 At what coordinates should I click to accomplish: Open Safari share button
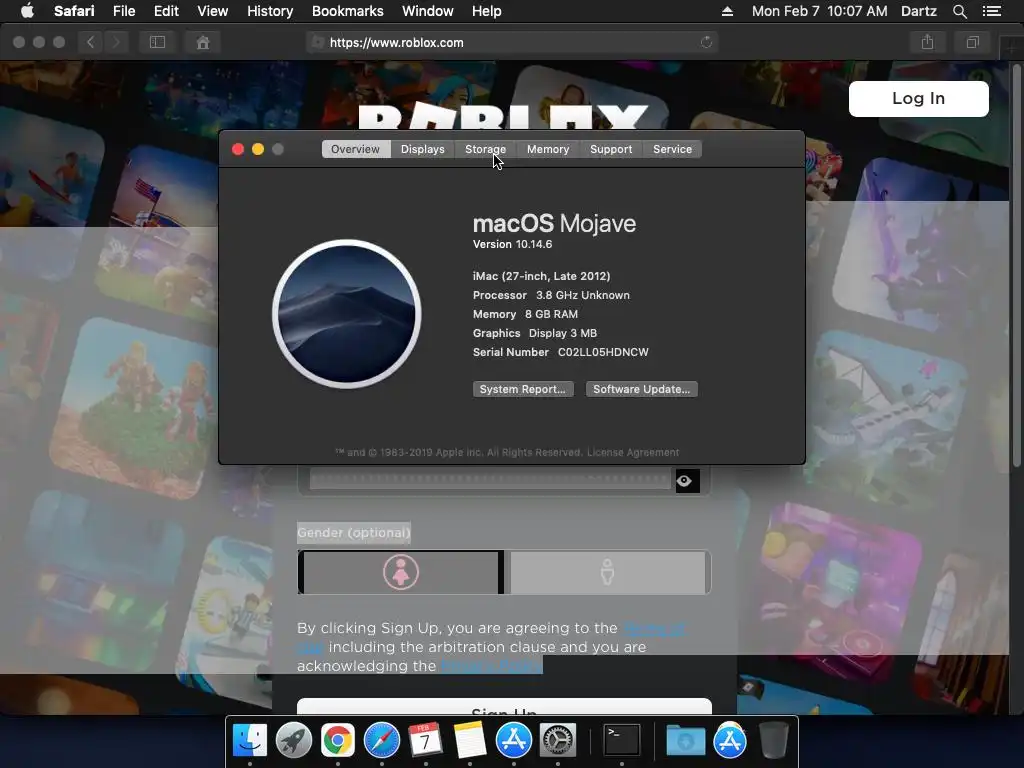point(927,42)
